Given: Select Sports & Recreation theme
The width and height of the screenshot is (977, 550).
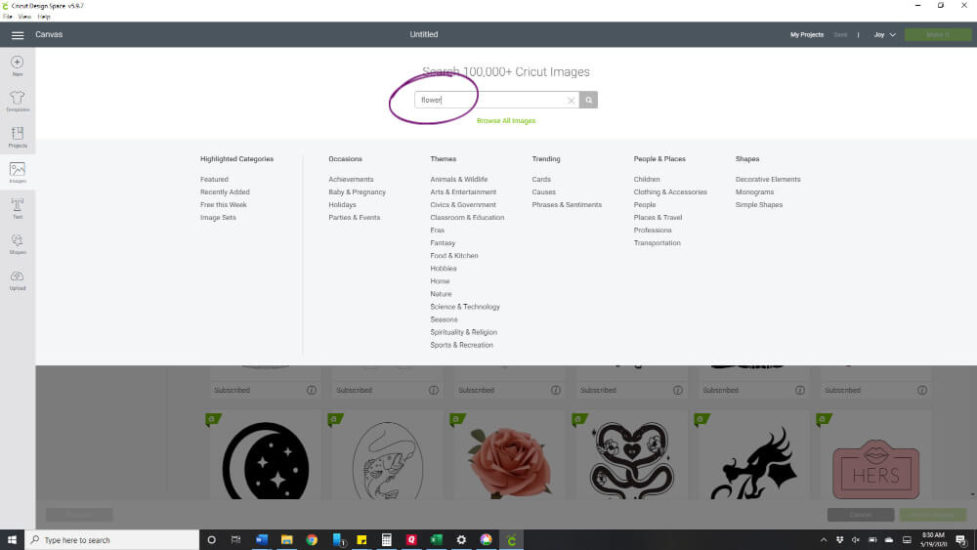Looking at the screenshot, I should click(x=462, y=345).
